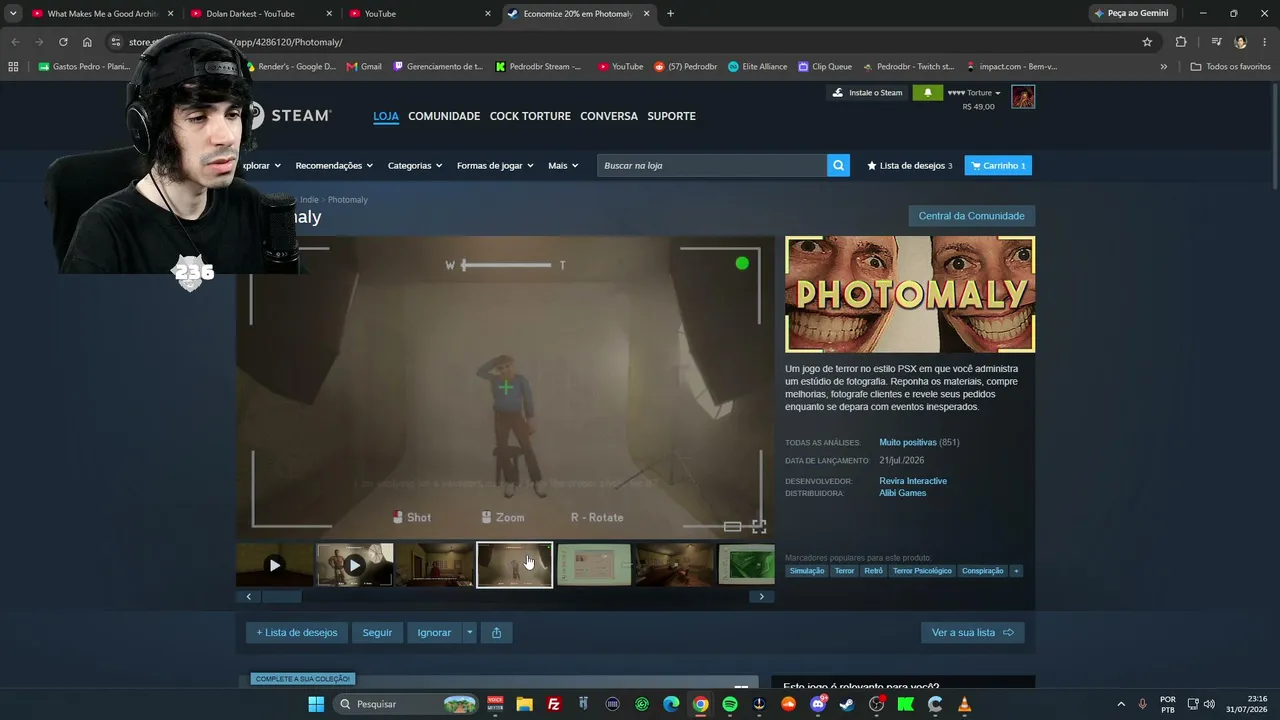Open File Explorer from the taskbar
The width and height of the screenshot is (1280, 720).
525,704
